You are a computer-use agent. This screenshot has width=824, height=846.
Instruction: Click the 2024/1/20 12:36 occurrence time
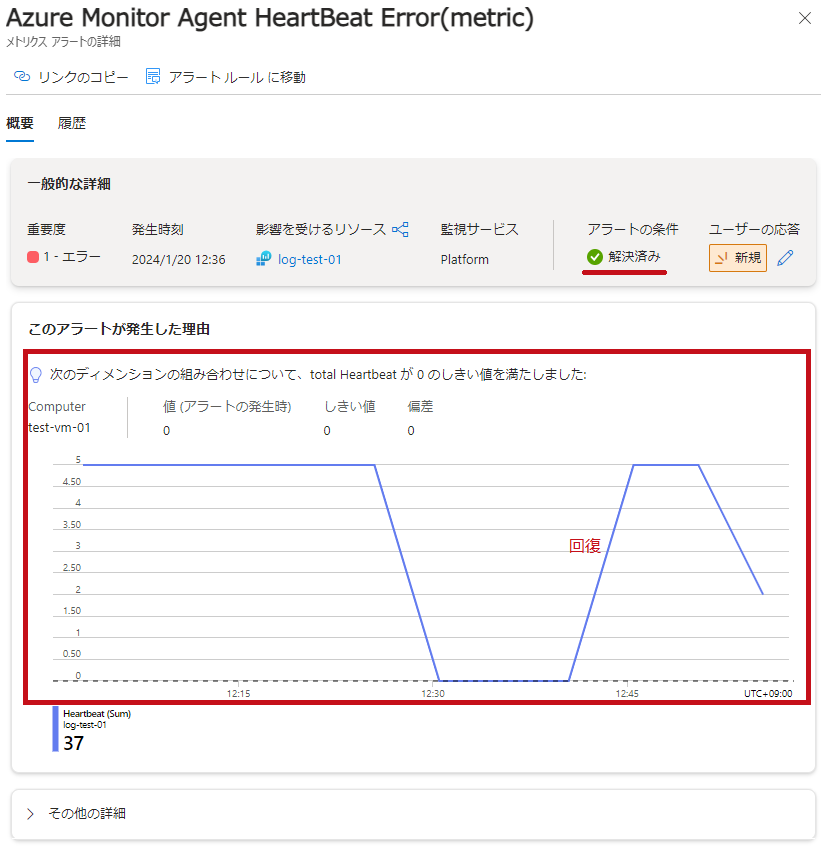pyautogui.click(x=179, y=260)
